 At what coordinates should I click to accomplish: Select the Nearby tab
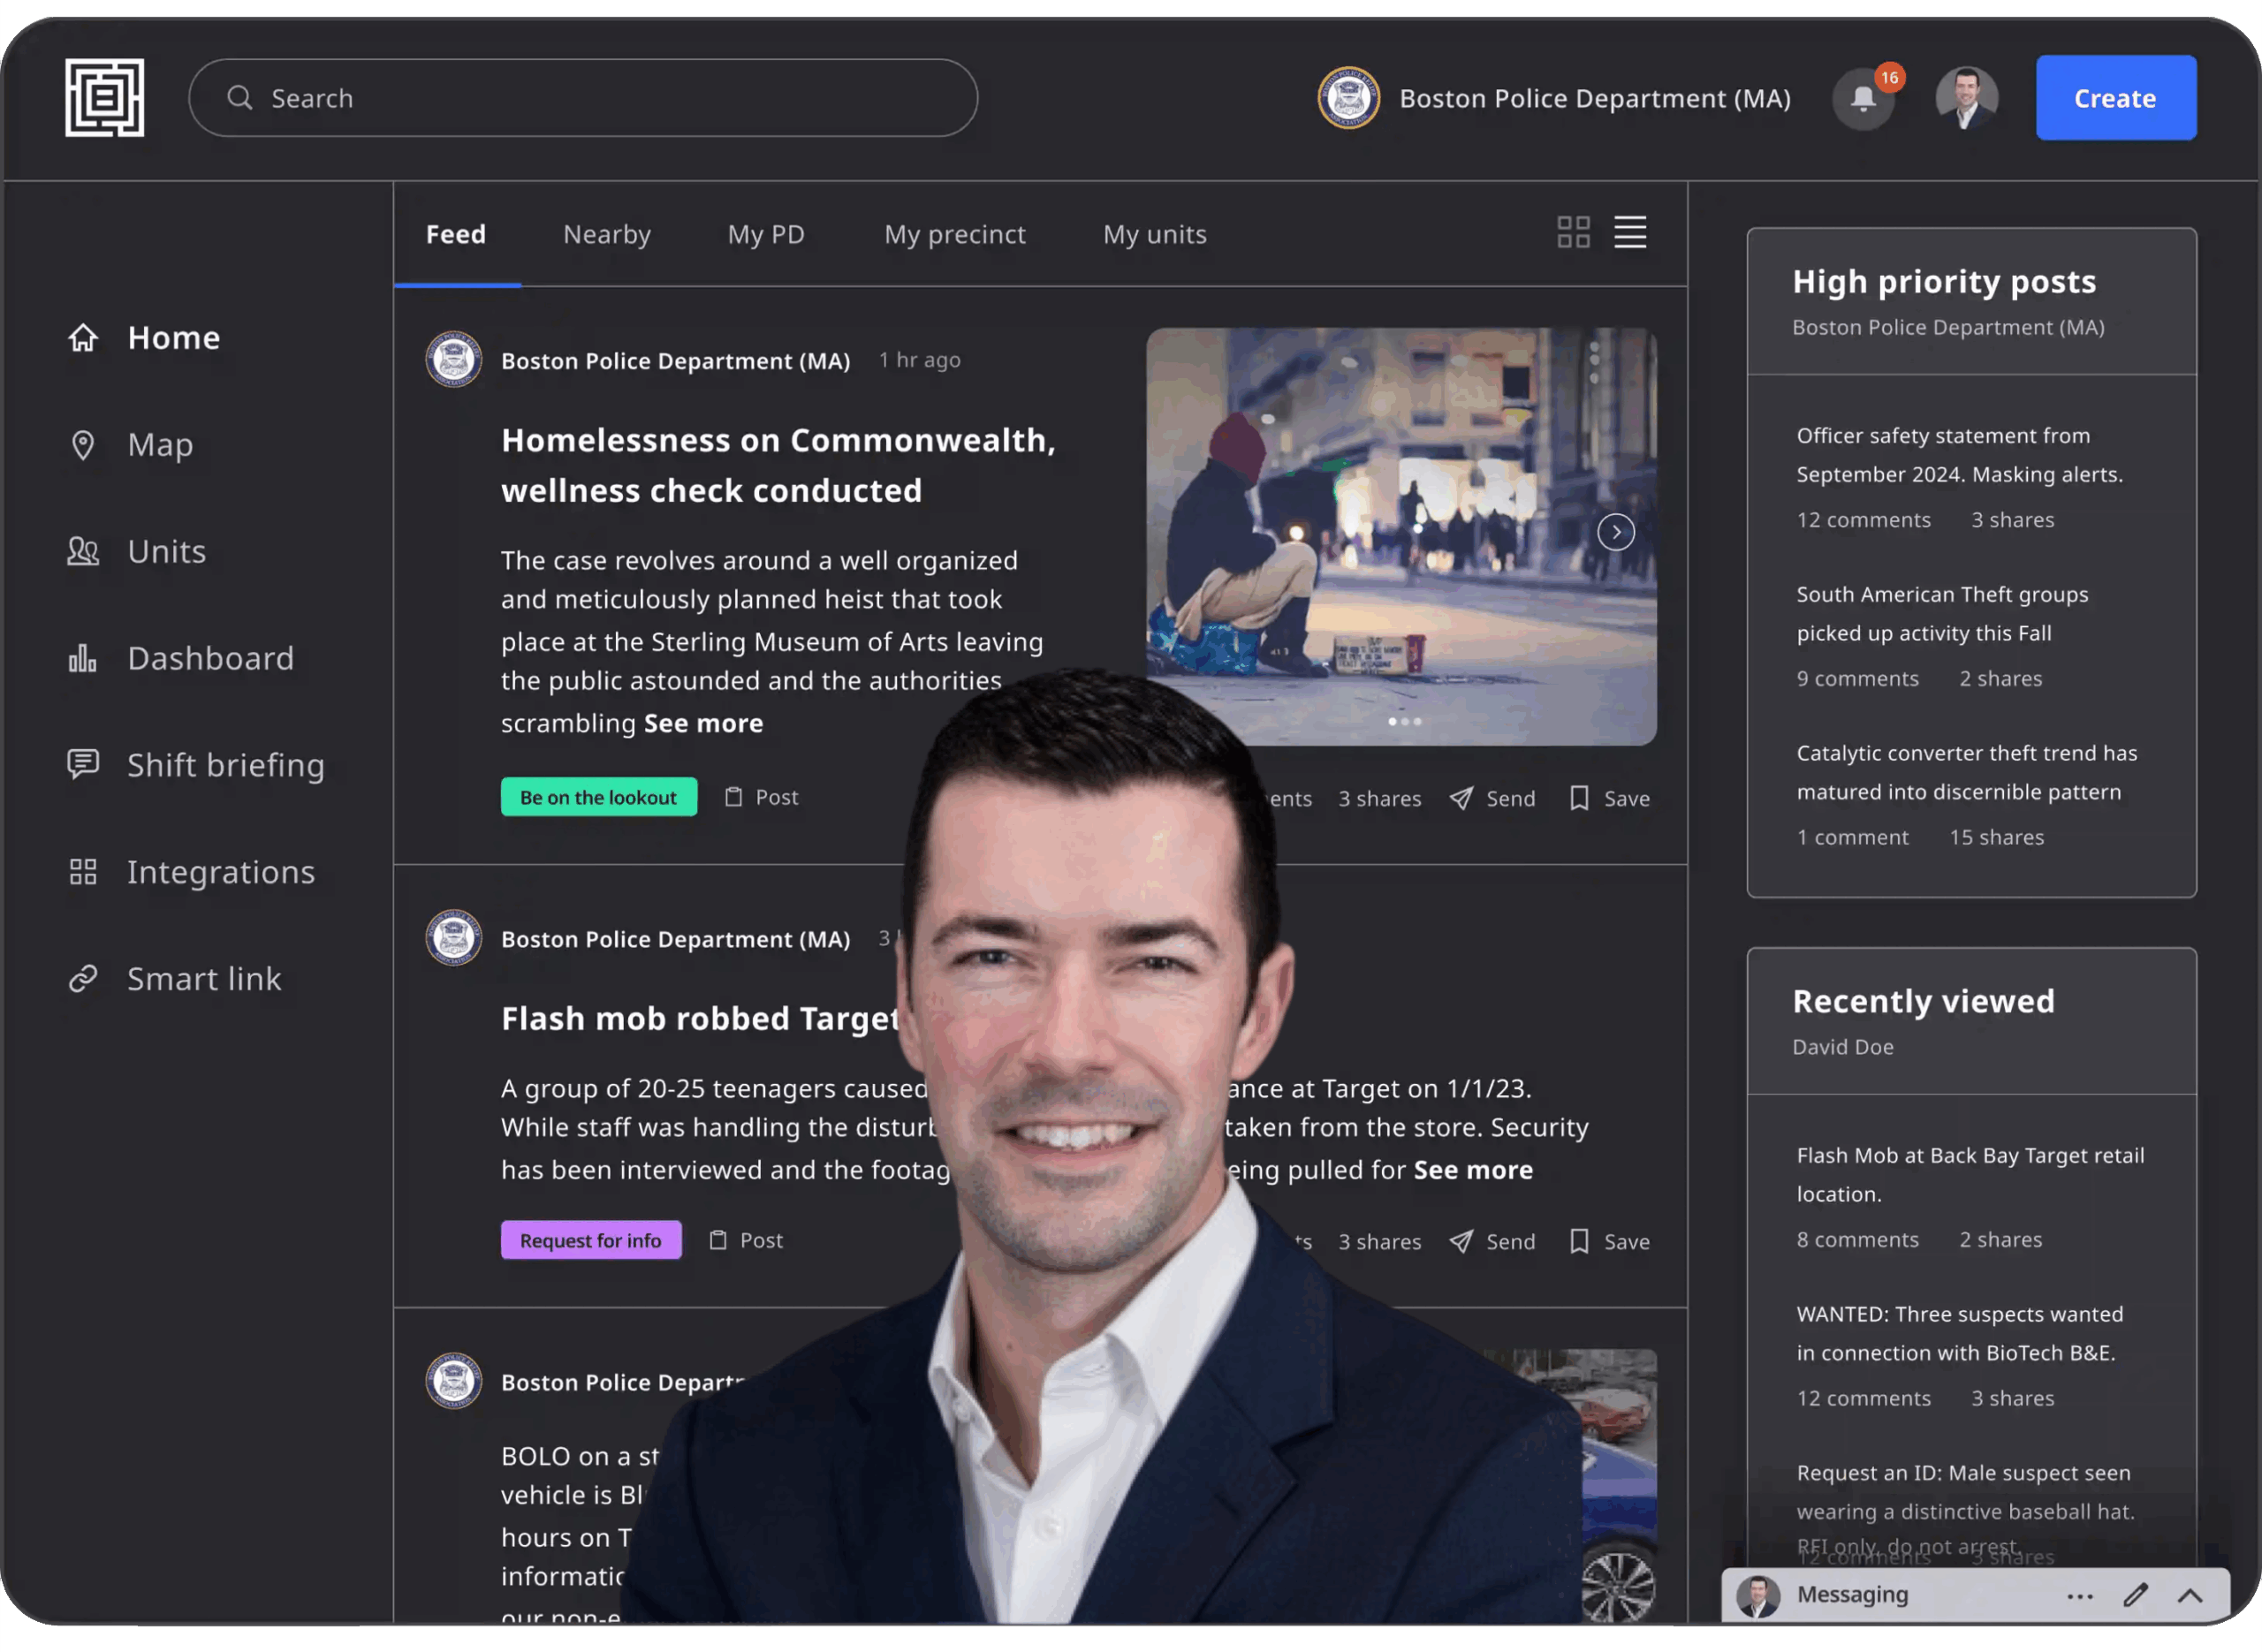607,235
